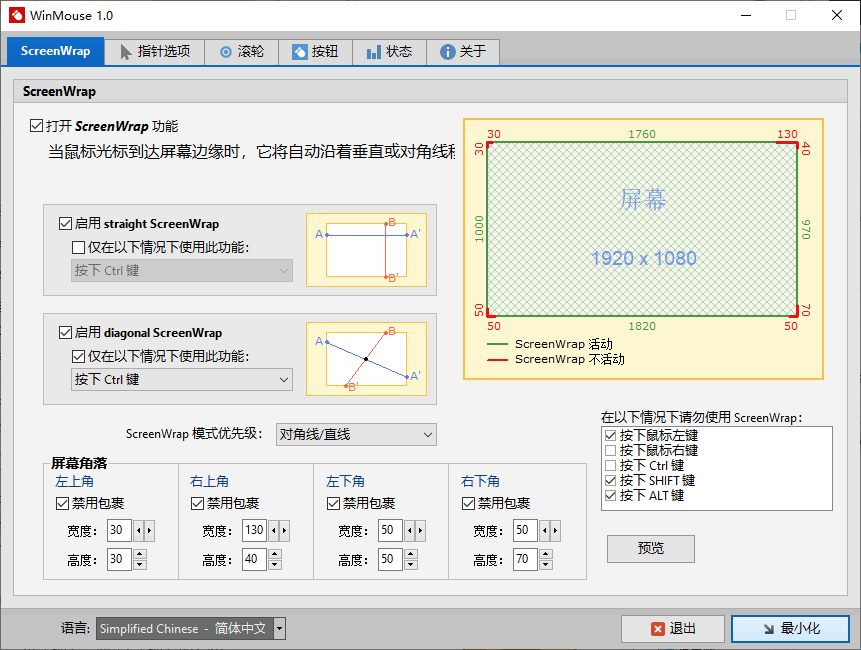Image resolution: width=861 pixels, height=650 pixels.
Task: Increase 右上角 高度 with up arrow
Action: point(275,554)
